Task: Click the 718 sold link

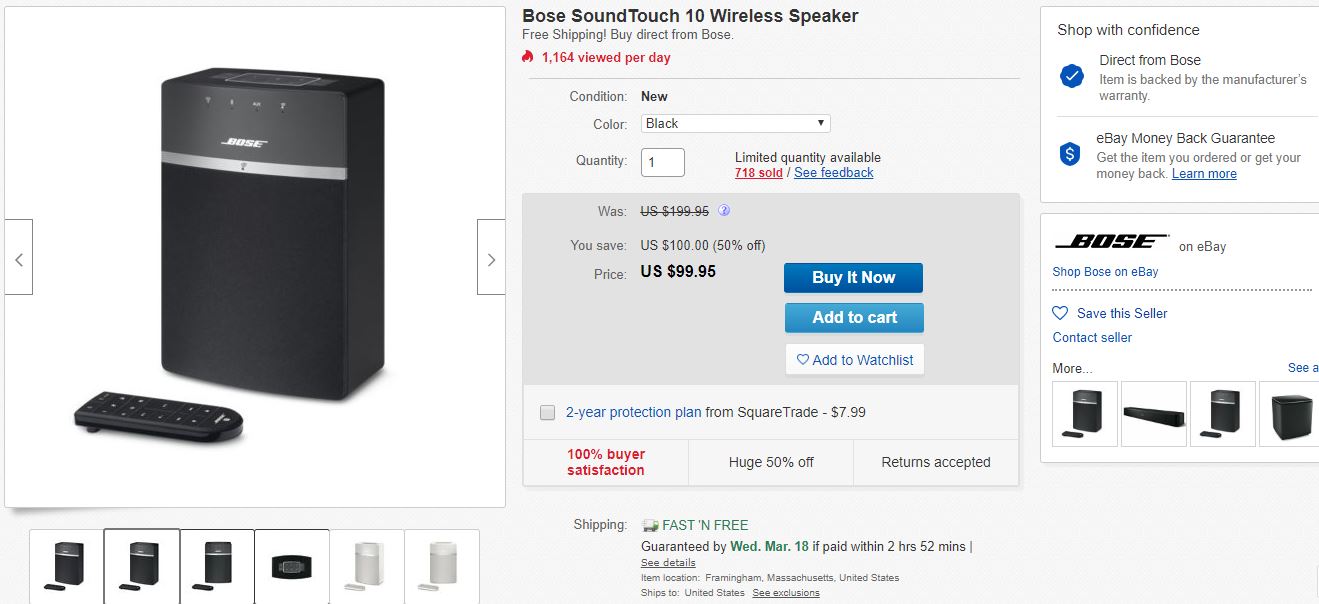Action: point(758,173)
